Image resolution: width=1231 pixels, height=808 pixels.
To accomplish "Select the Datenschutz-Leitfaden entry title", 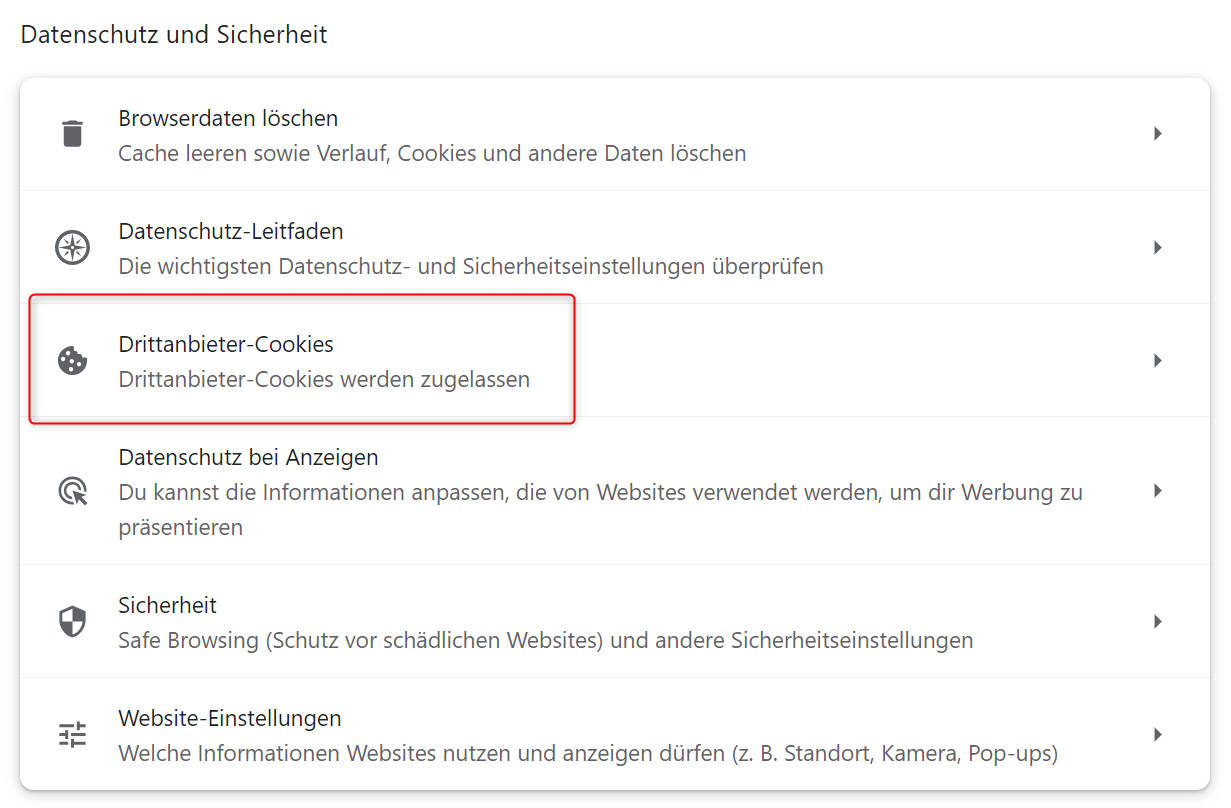I will 231,231.
